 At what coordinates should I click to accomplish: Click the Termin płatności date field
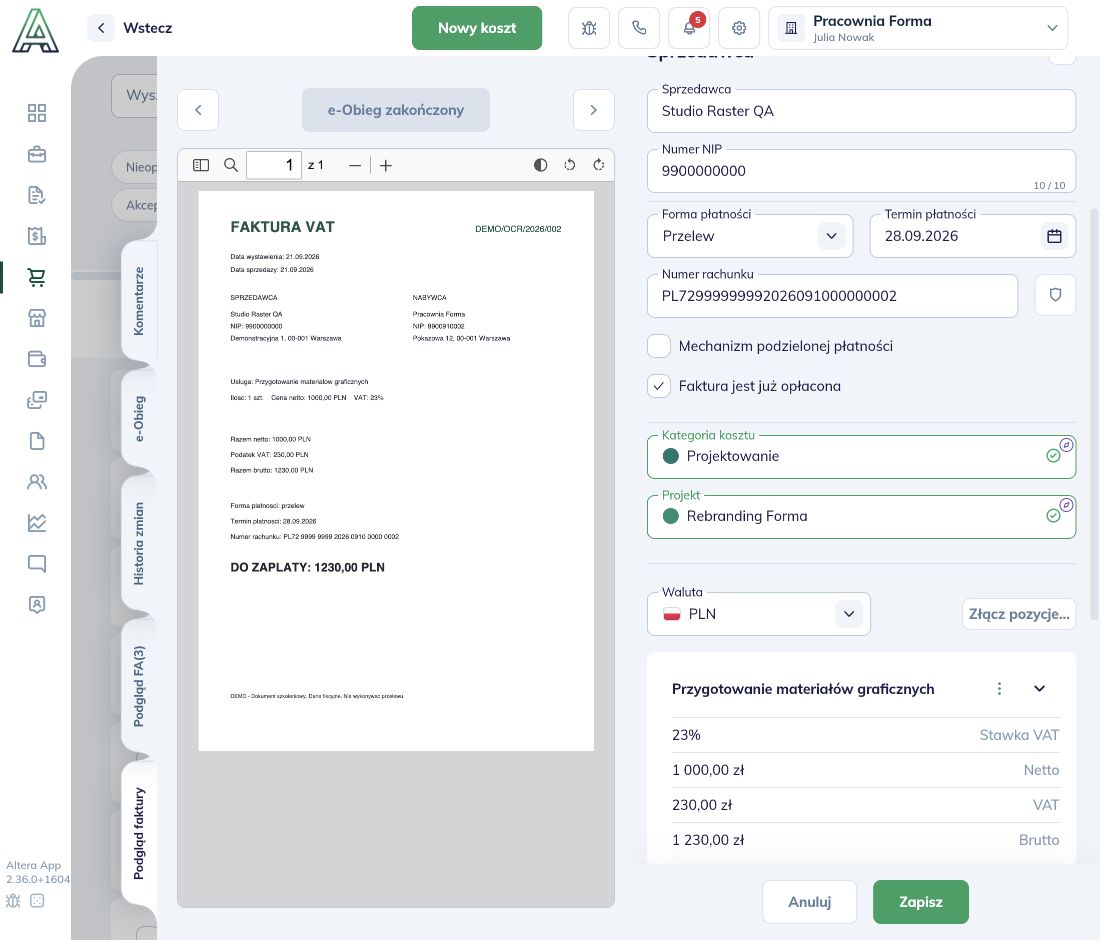tap(972, 236)
